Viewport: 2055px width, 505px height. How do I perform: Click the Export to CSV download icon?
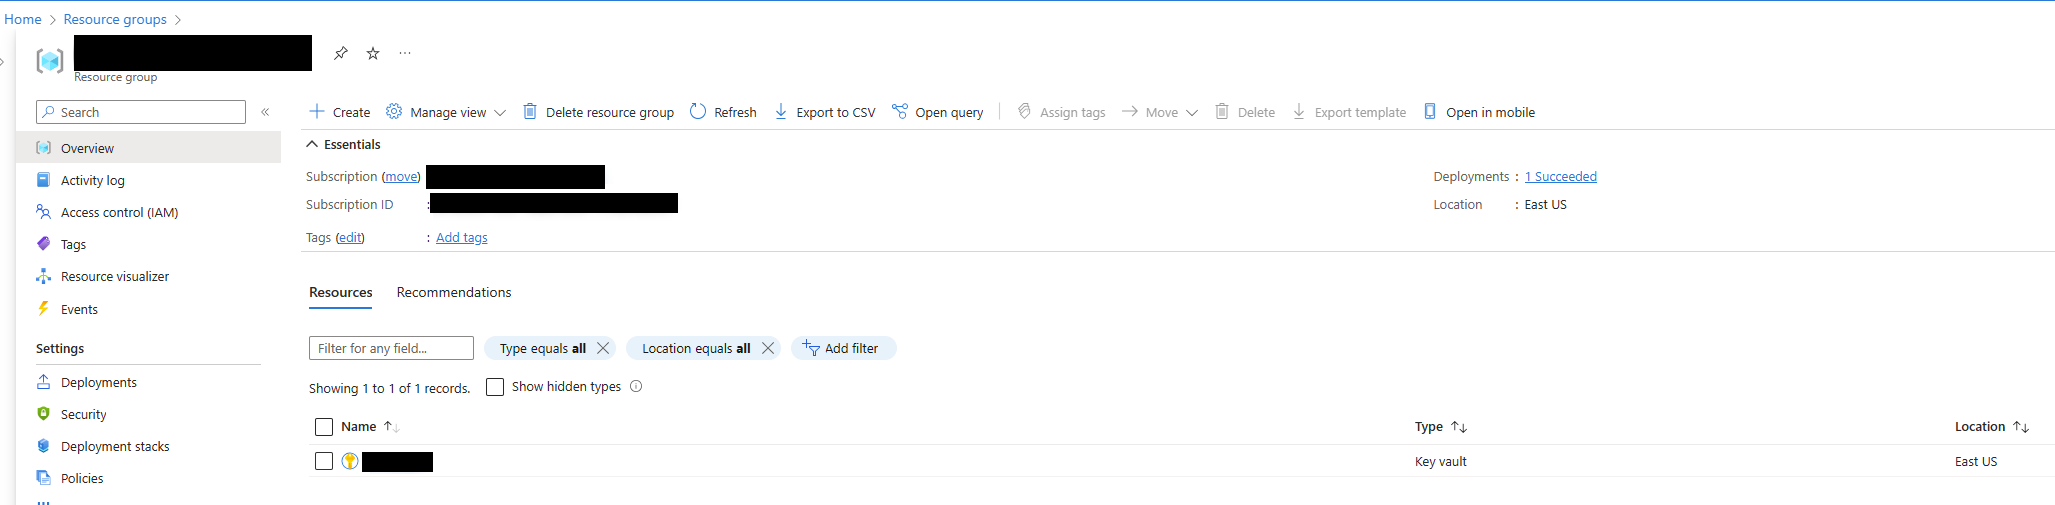pyautogui.click(x=781, y=111)
